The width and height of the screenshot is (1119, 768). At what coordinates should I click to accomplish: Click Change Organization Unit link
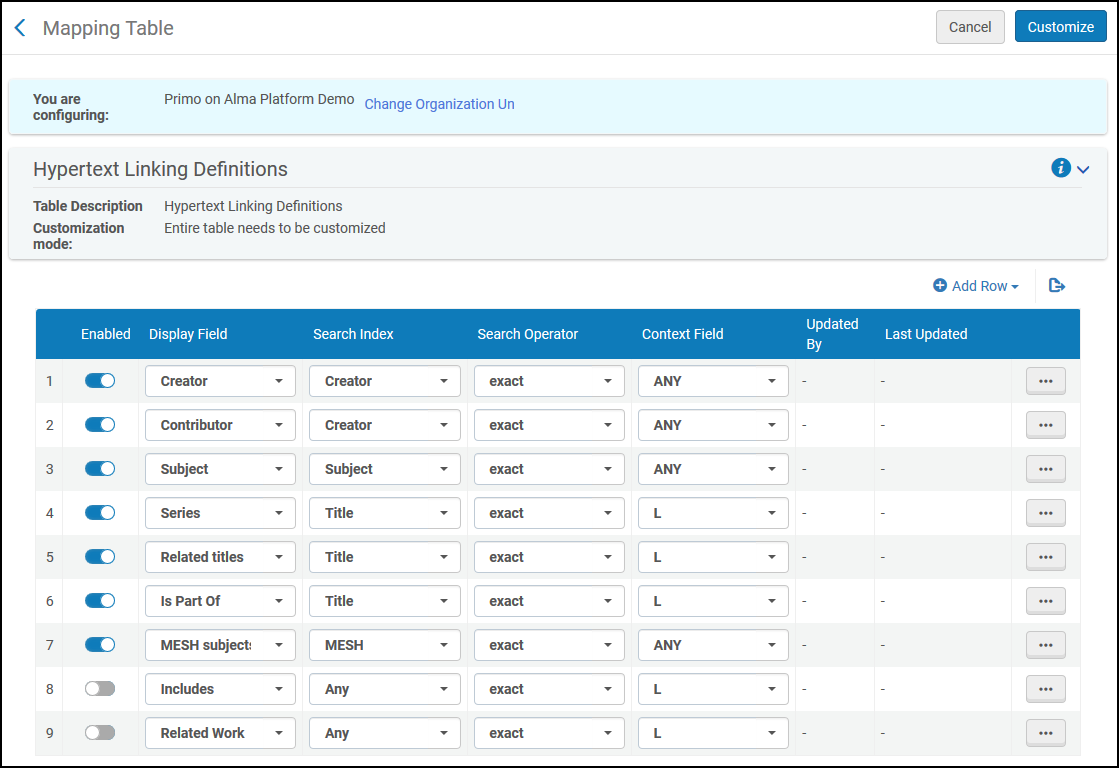(x=439, y=104)
